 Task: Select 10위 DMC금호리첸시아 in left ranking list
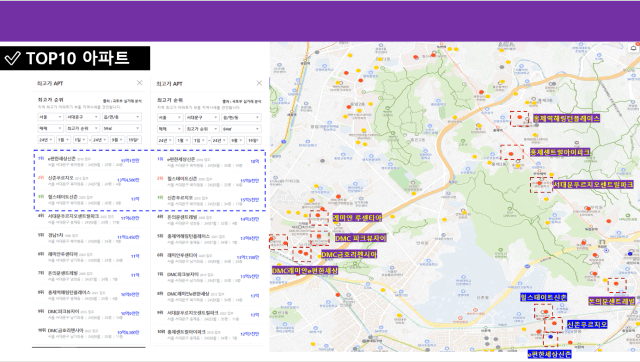[89, 333]
